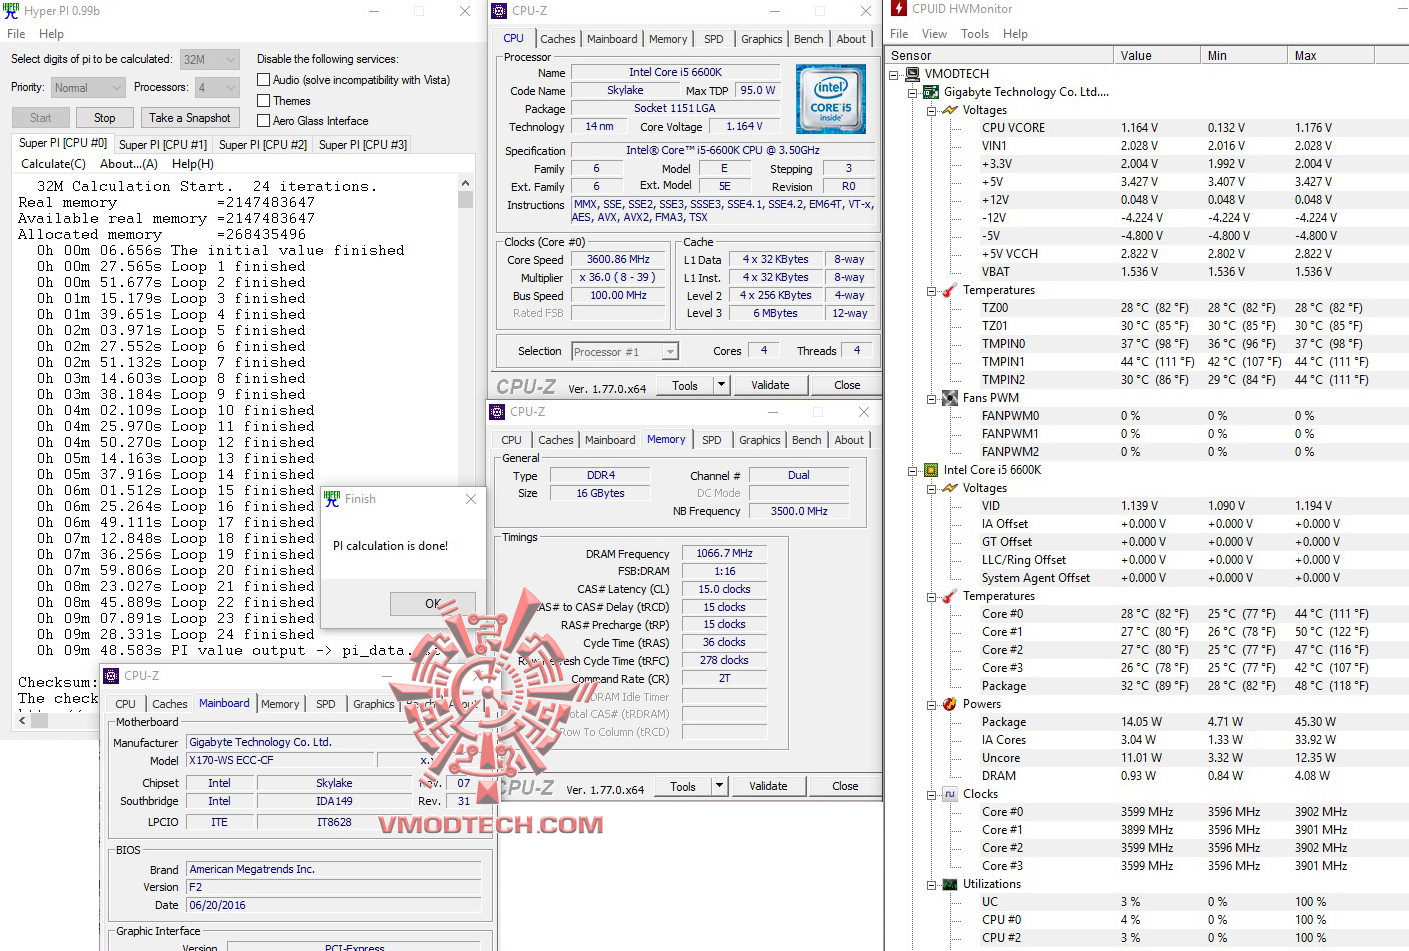Screen dimensions: 1409x951
Task: Click the Voltages lightning icon in HWMonitor
Action: tap(948, 109)
